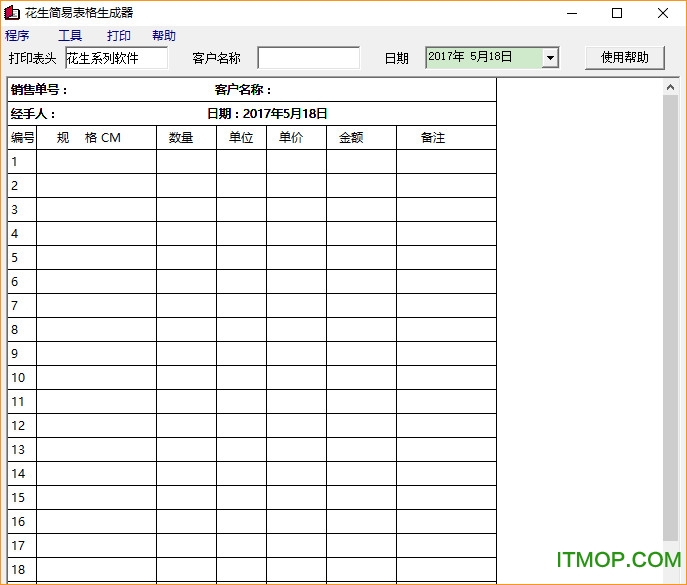Maximize the application window
The width and height of the screenshot is (687, 585).
(617, 13)
